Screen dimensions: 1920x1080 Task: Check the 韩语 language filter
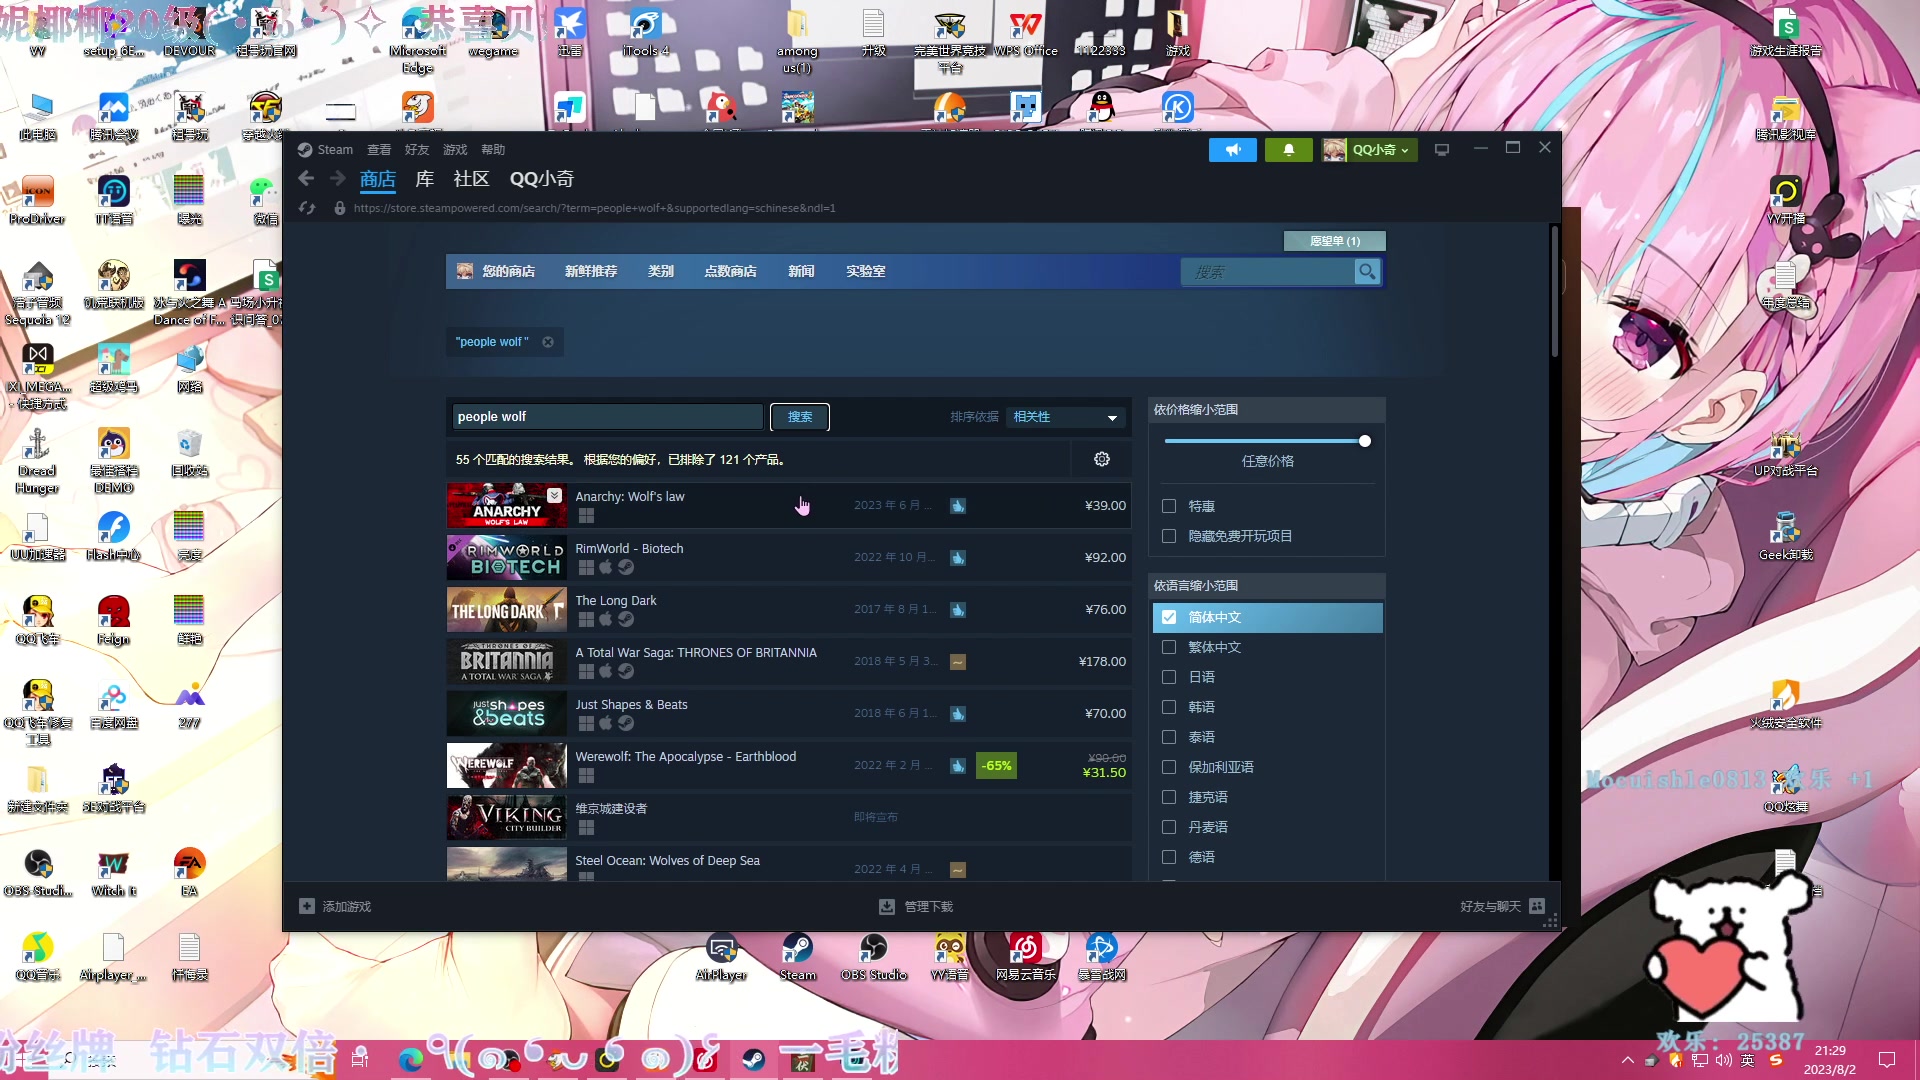click(1169, 707)
